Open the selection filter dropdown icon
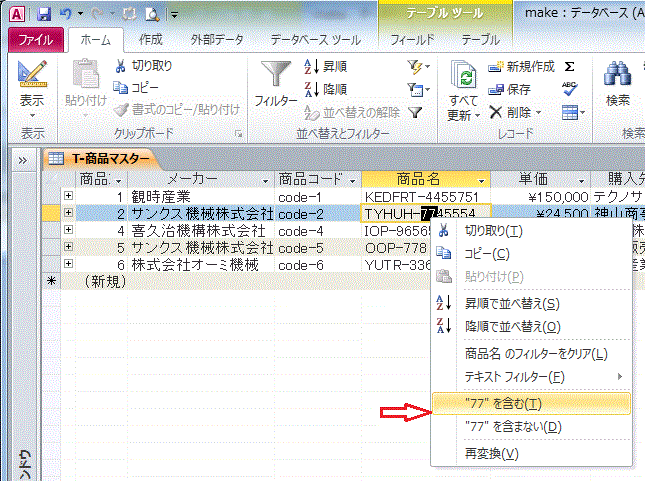The image size is (645, 481). [x=418, y=66]
